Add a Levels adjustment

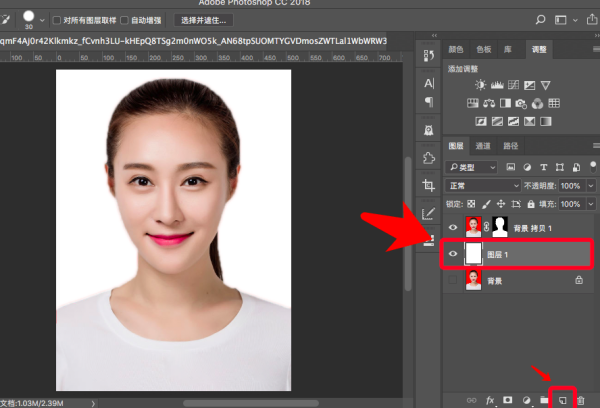[x=497, y=85]
